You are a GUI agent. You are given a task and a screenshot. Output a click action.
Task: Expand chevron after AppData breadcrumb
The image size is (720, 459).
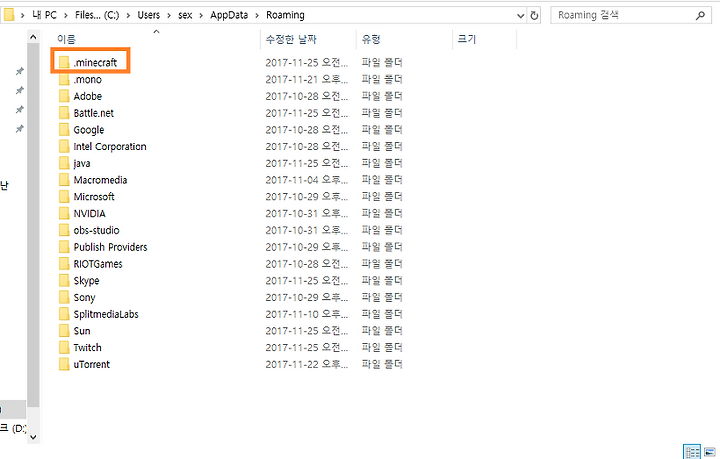257,16
